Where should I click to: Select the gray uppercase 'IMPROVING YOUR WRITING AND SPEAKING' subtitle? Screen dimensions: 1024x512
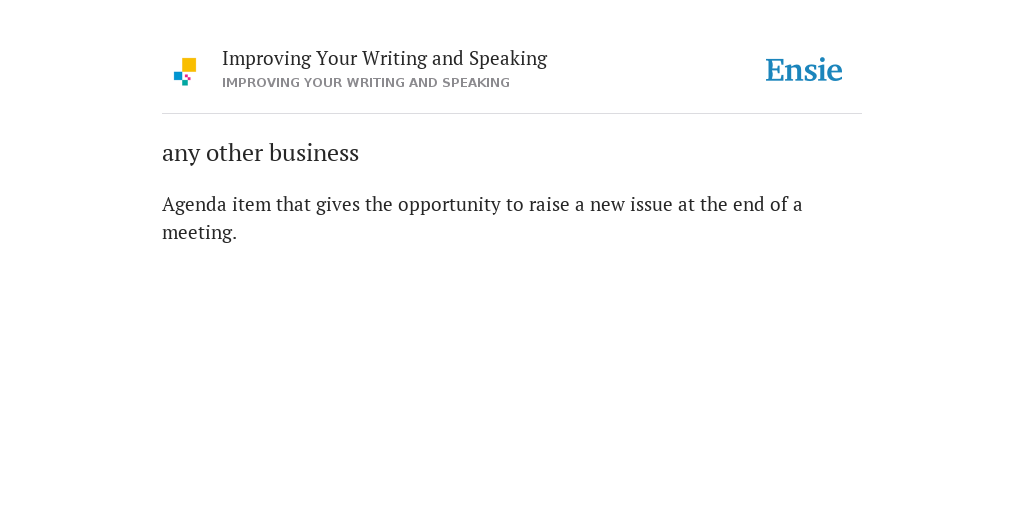[x=366, y=83]
